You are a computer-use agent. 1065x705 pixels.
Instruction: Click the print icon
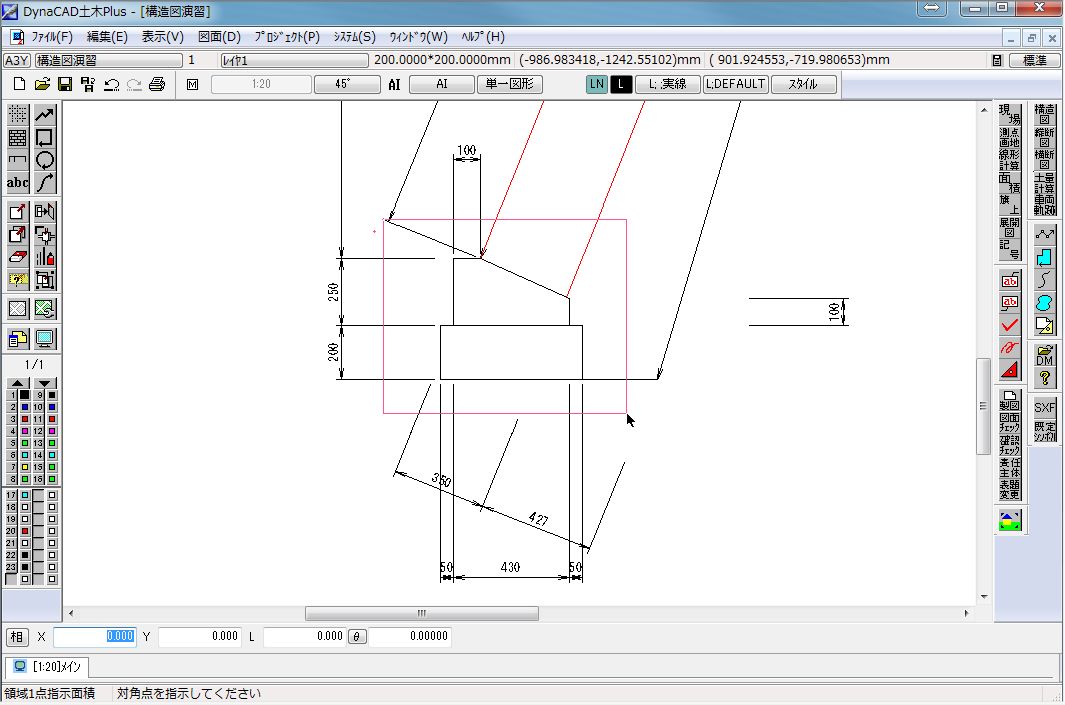[157, 84]
